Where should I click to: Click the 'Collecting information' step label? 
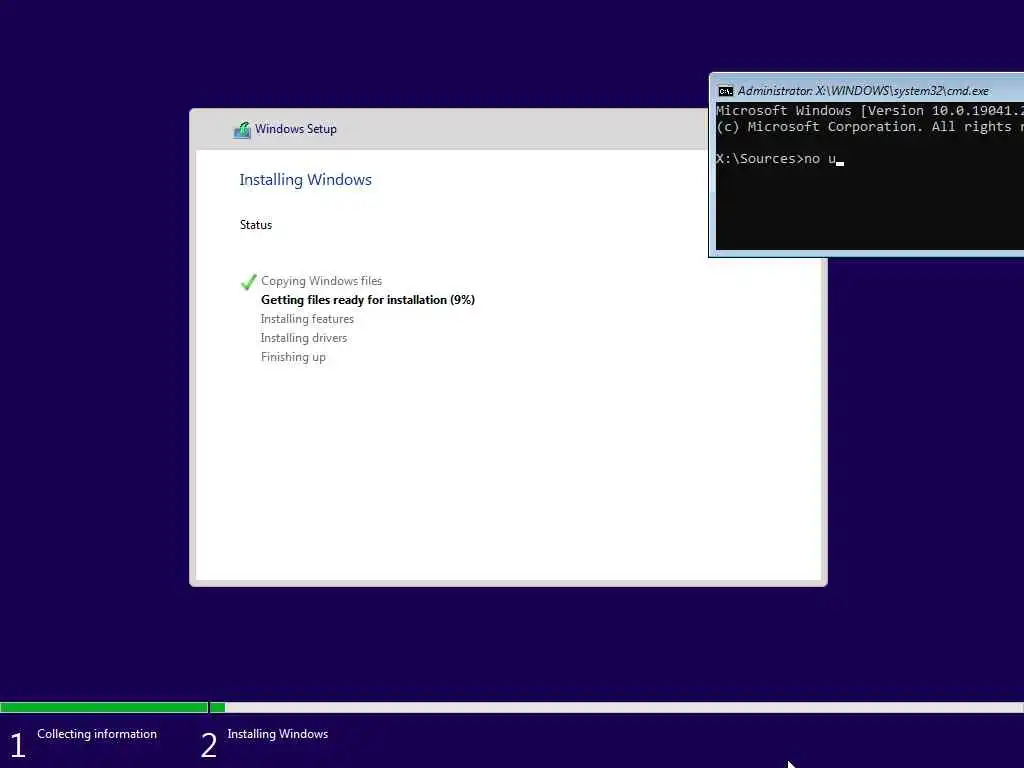tap(97, 734)
